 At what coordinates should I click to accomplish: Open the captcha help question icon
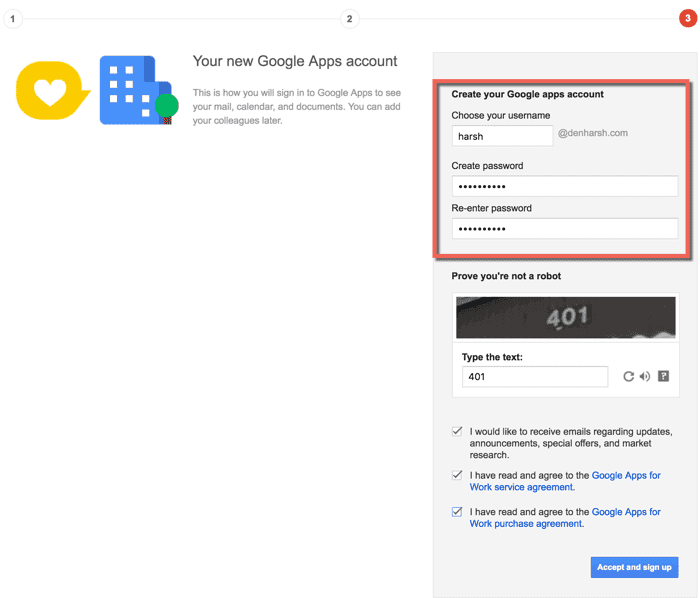[x=663, y=376]
